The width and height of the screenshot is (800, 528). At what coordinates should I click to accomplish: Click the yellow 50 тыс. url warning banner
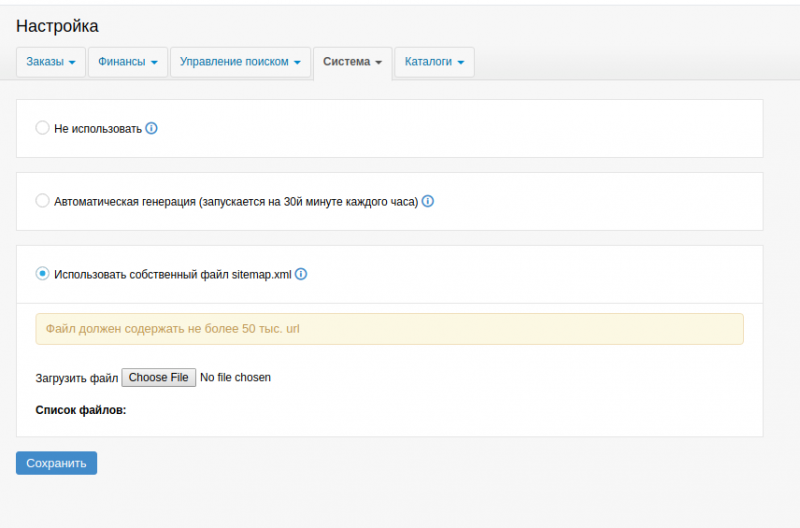389,329
